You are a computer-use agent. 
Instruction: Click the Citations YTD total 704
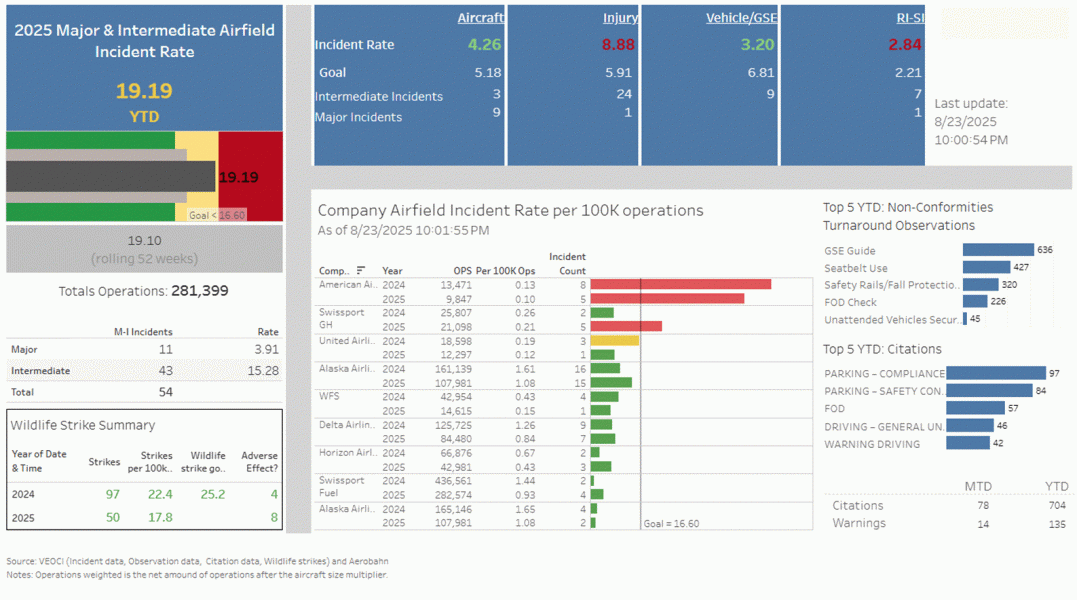[1056, 505]
